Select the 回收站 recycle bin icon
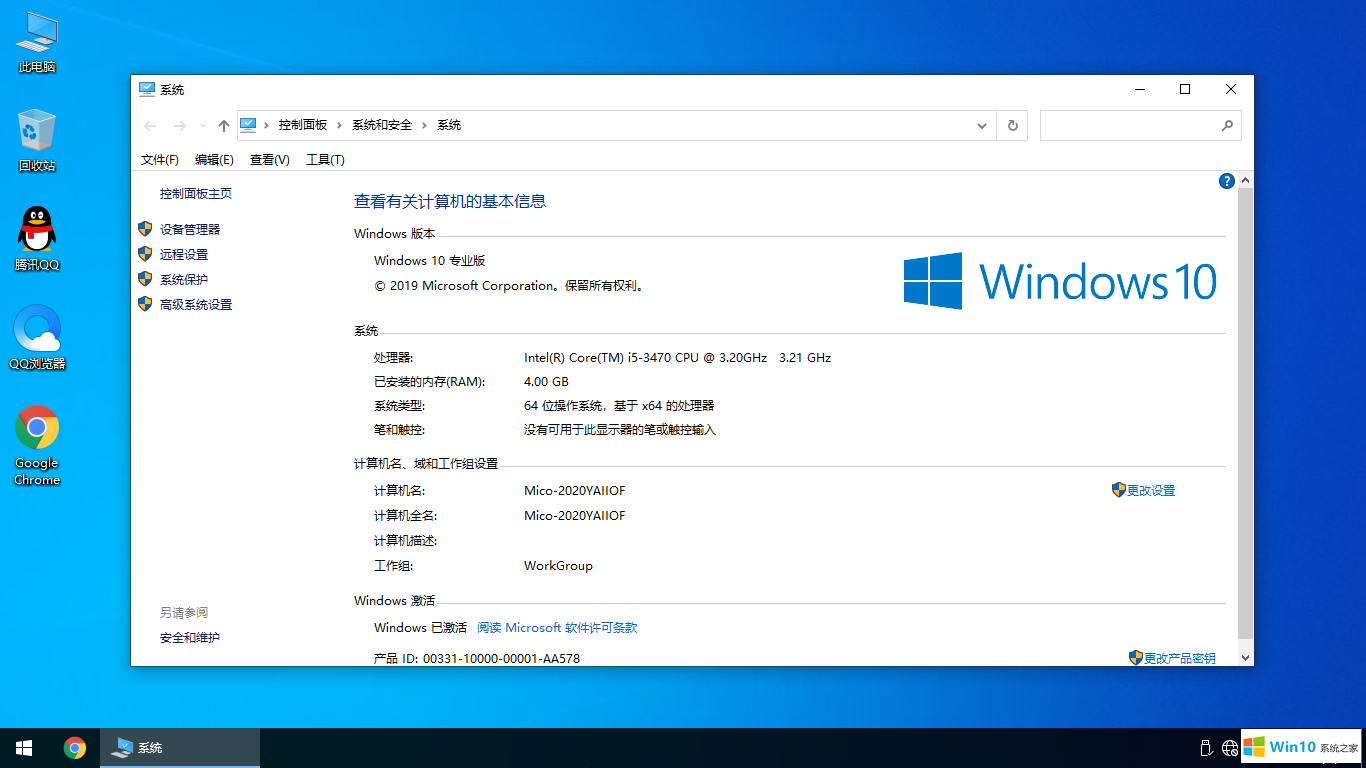The image size is (1366, 768). pyautogui.click(x=37, y=141)
